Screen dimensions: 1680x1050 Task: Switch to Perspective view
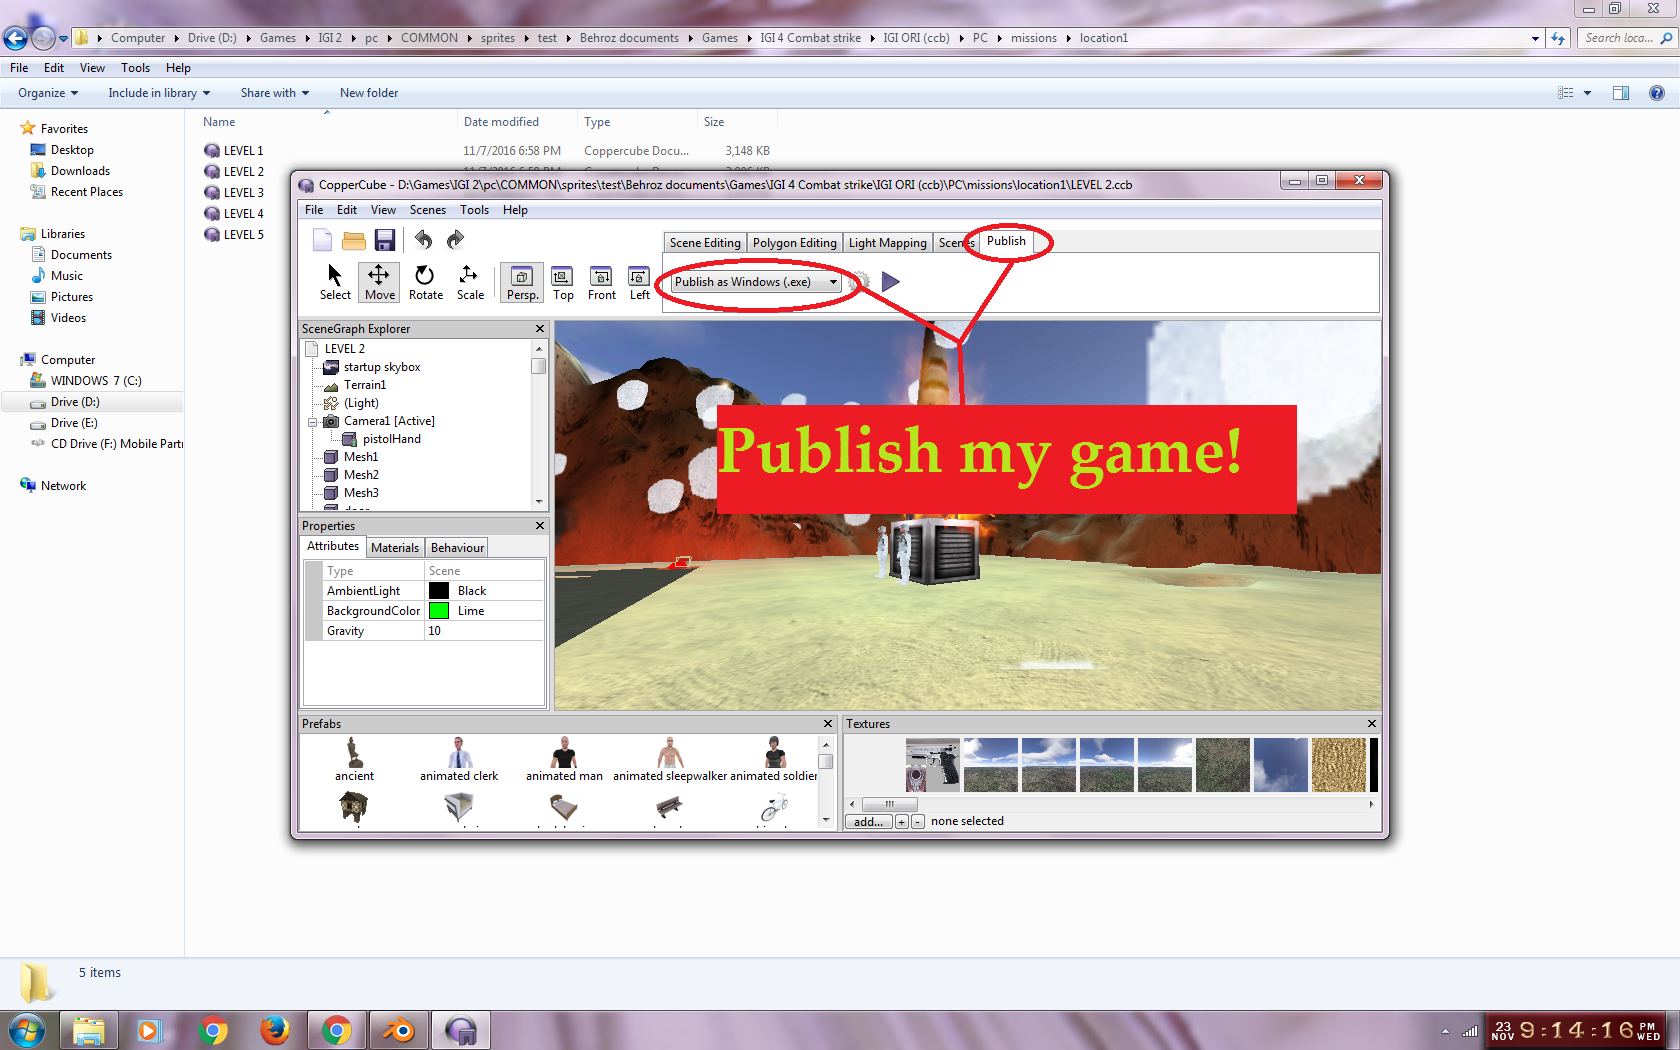(522, 282)
